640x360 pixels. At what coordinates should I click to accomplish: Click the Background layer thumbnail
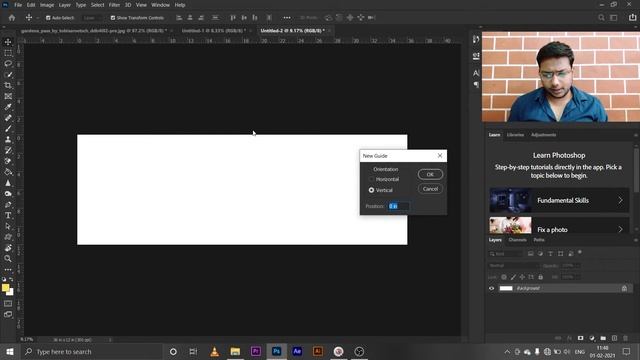click(506, 288)
